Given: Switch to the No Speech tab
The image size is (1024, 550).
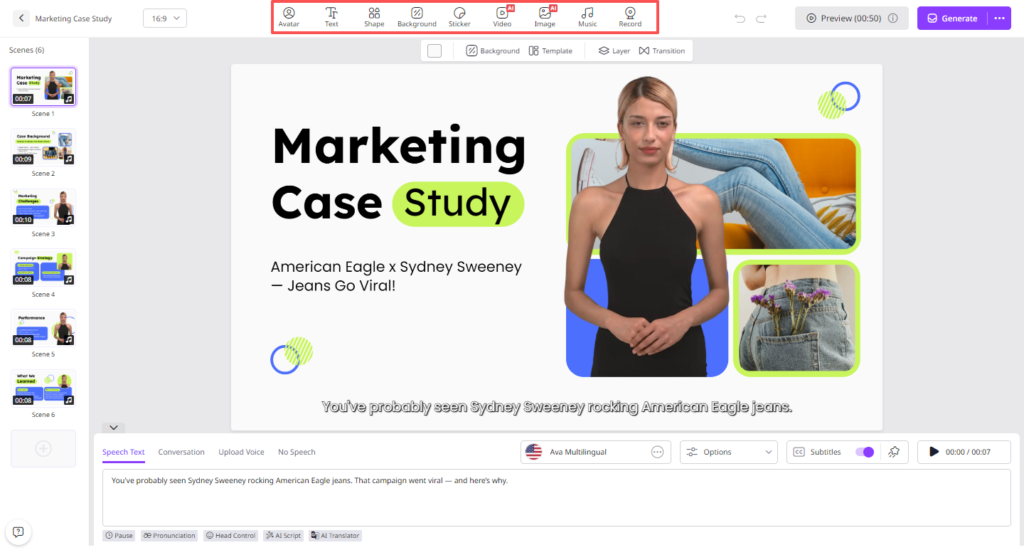Looking at the screenshot, I should coord(296,452).
